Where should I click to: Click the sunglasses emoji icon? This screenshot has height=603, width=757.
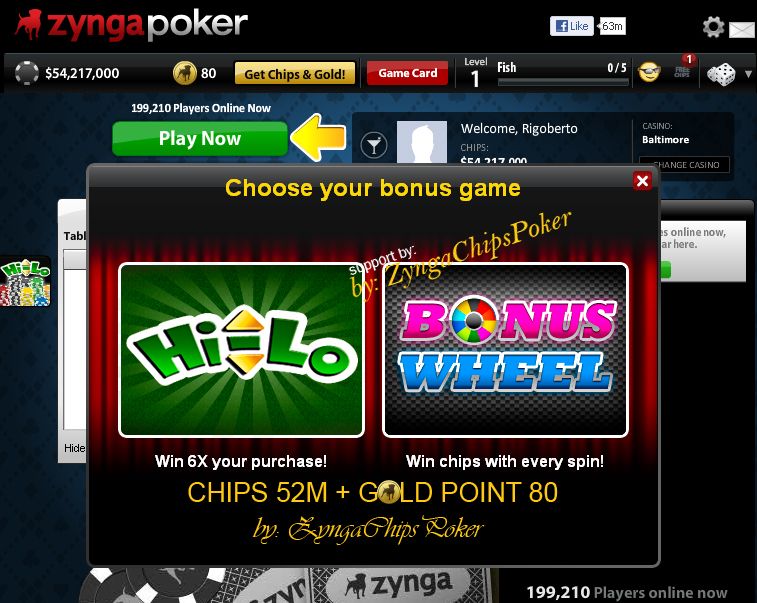pyautogui.click(x=649, y=72)
